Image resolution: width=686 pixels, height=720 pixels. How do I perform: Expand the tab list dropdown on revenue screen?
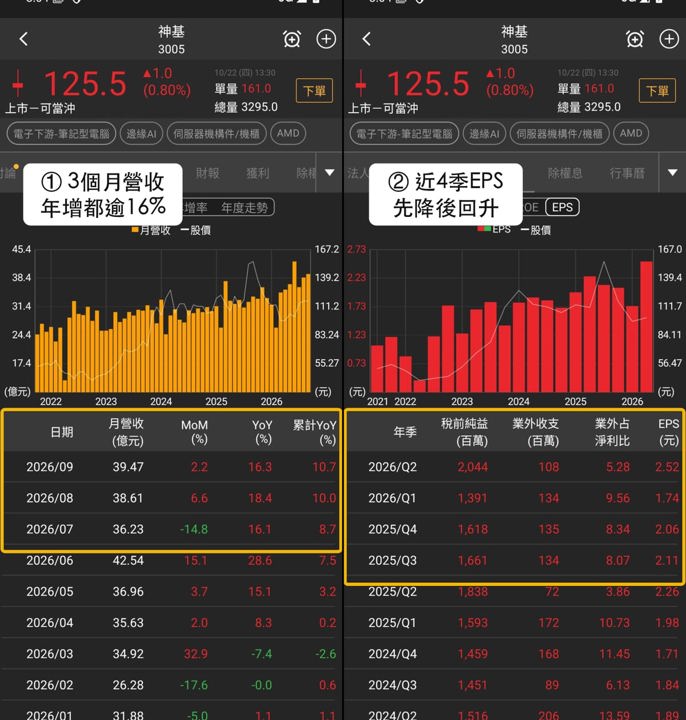pos(330,173)
